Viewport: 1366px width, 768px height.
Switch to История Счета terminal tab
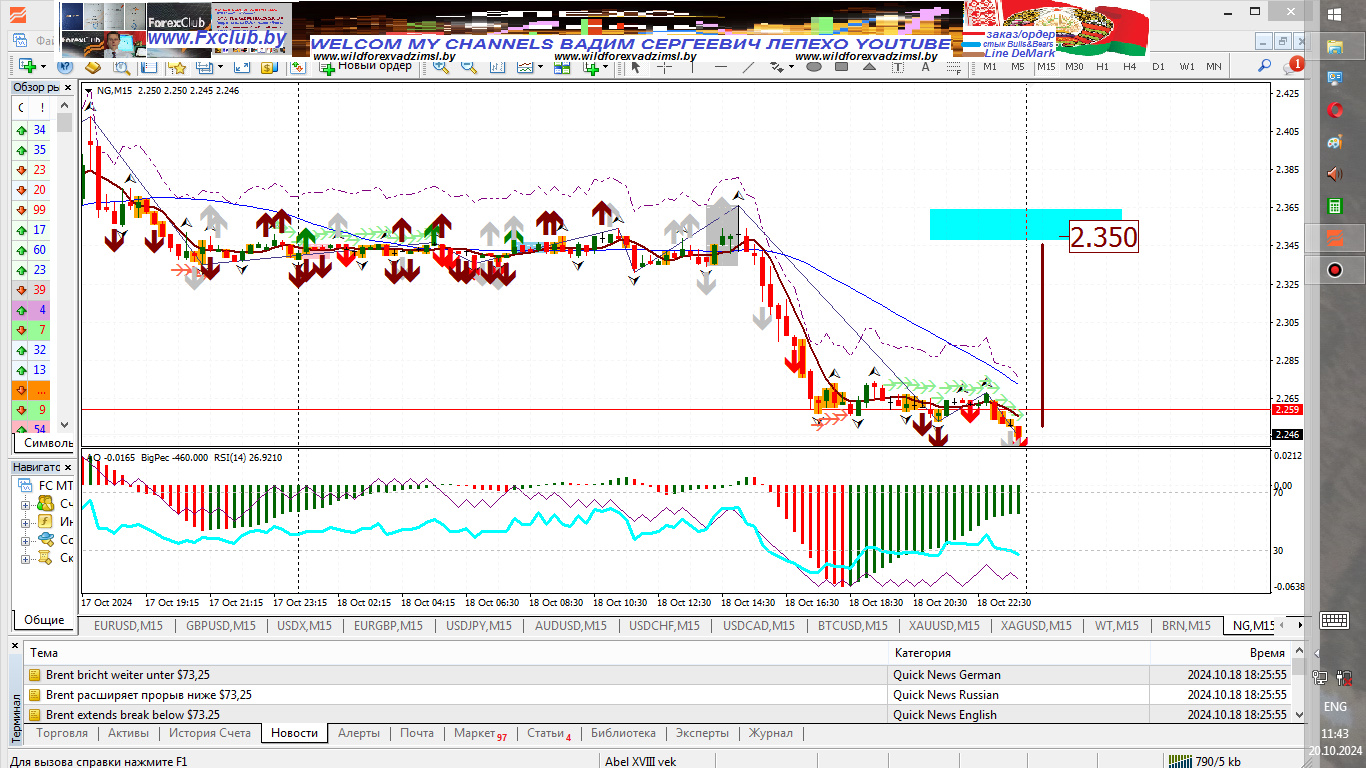point(210,733)
